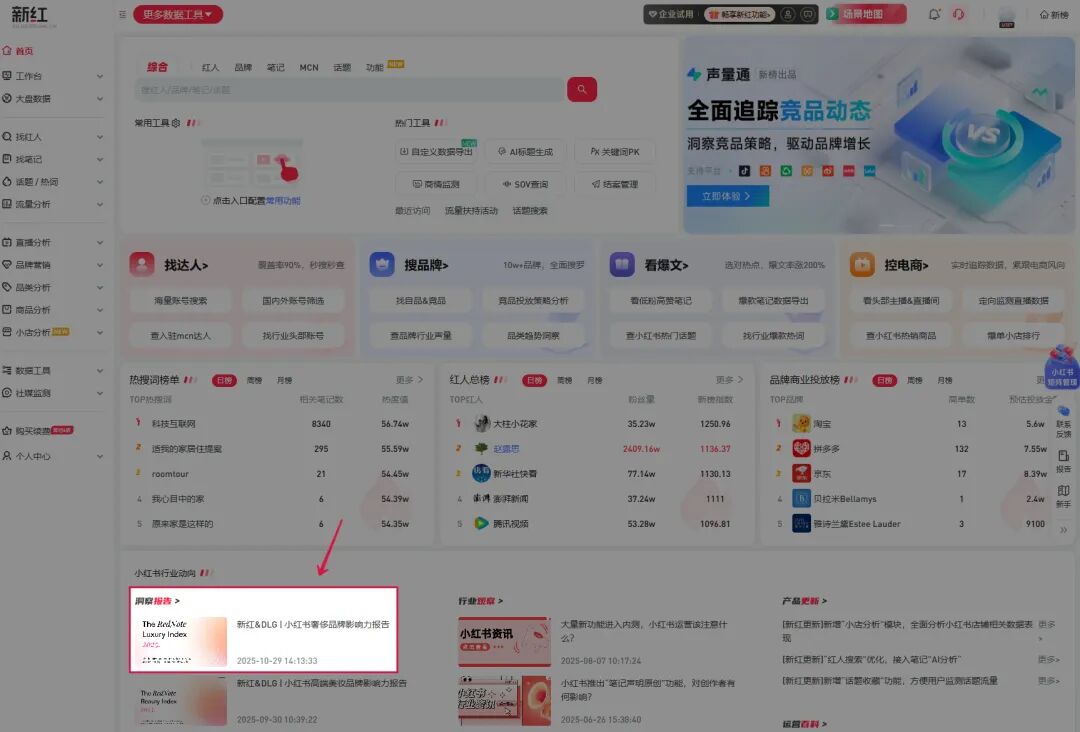1080x732 pixels.
Task: Switch to 笔记 search tab
Action: coord(276,67)
